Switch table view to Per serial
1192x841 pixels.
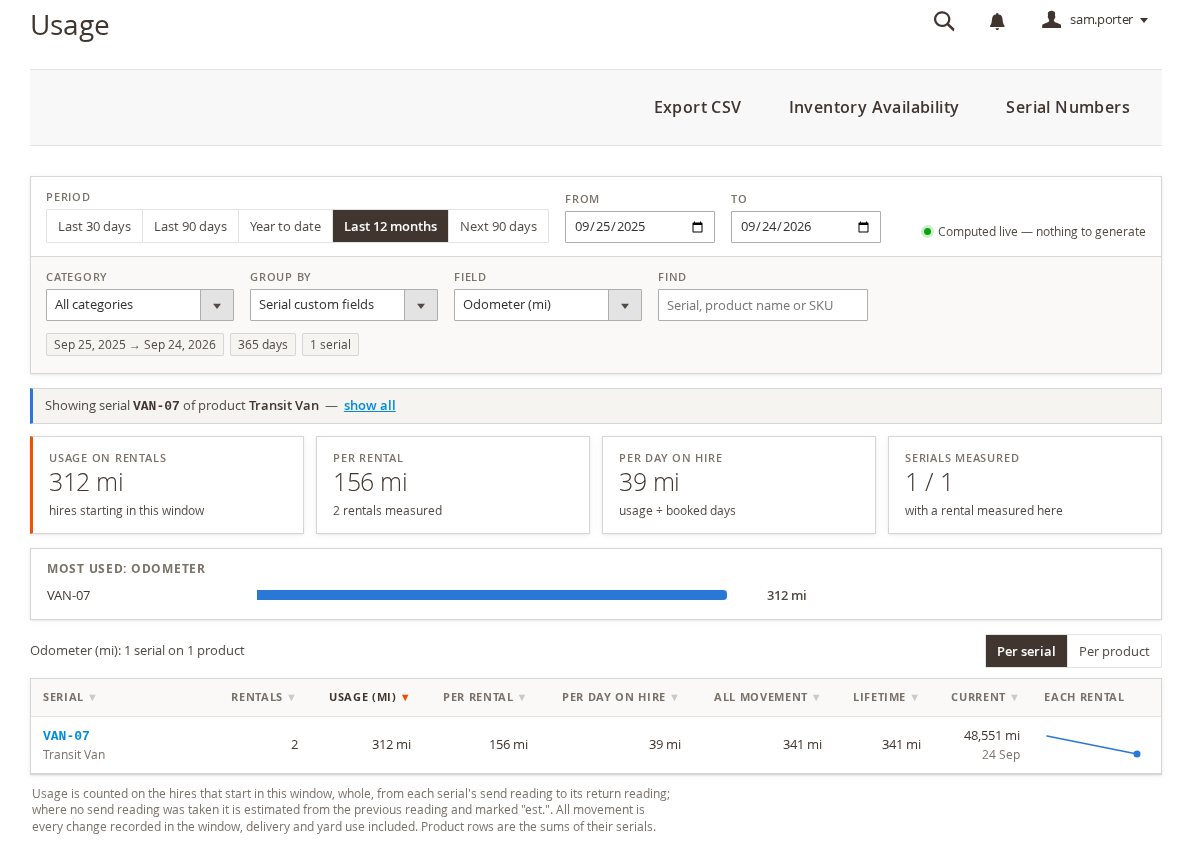1026,651
